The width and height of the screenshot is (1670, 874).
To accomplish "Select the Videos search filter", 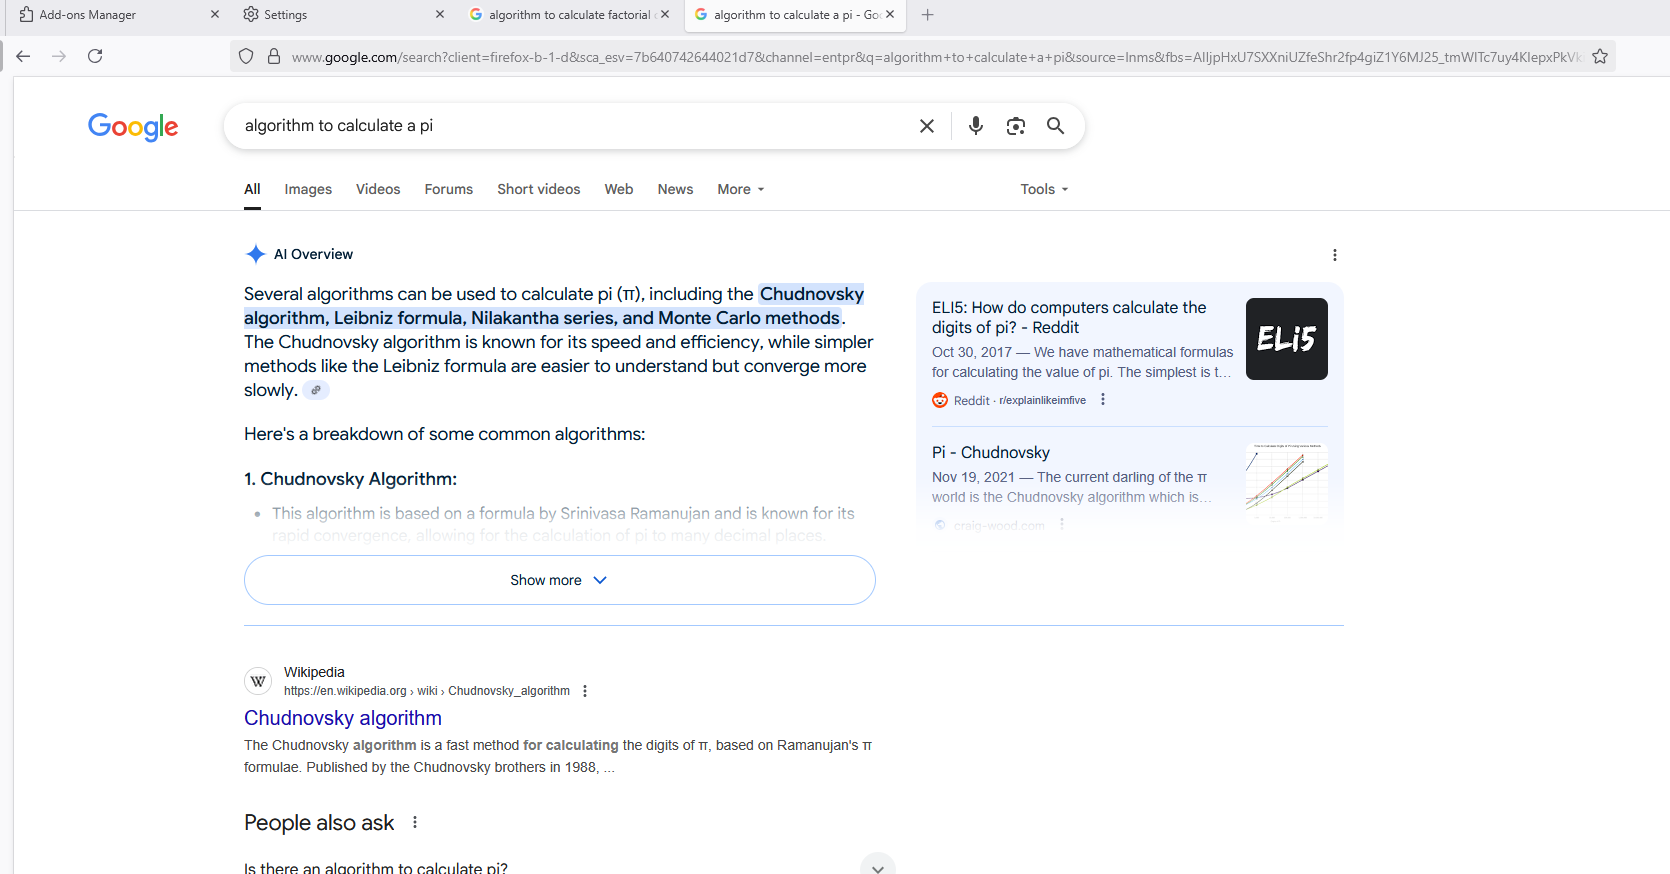I will click(378, 189).
